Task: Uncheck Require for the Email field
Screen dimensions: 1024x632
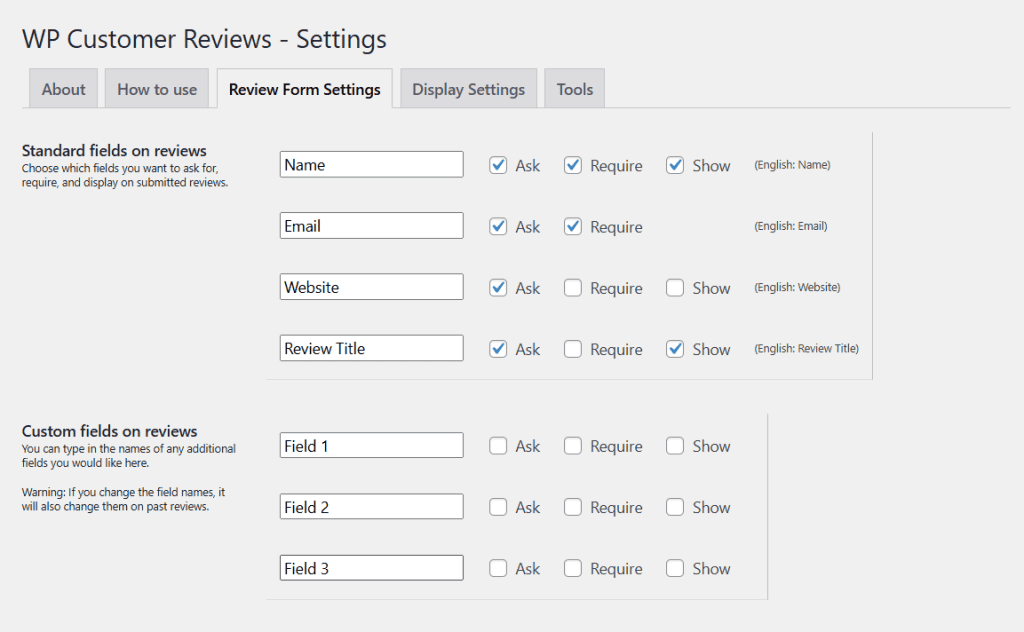Action: pos(573,226)
